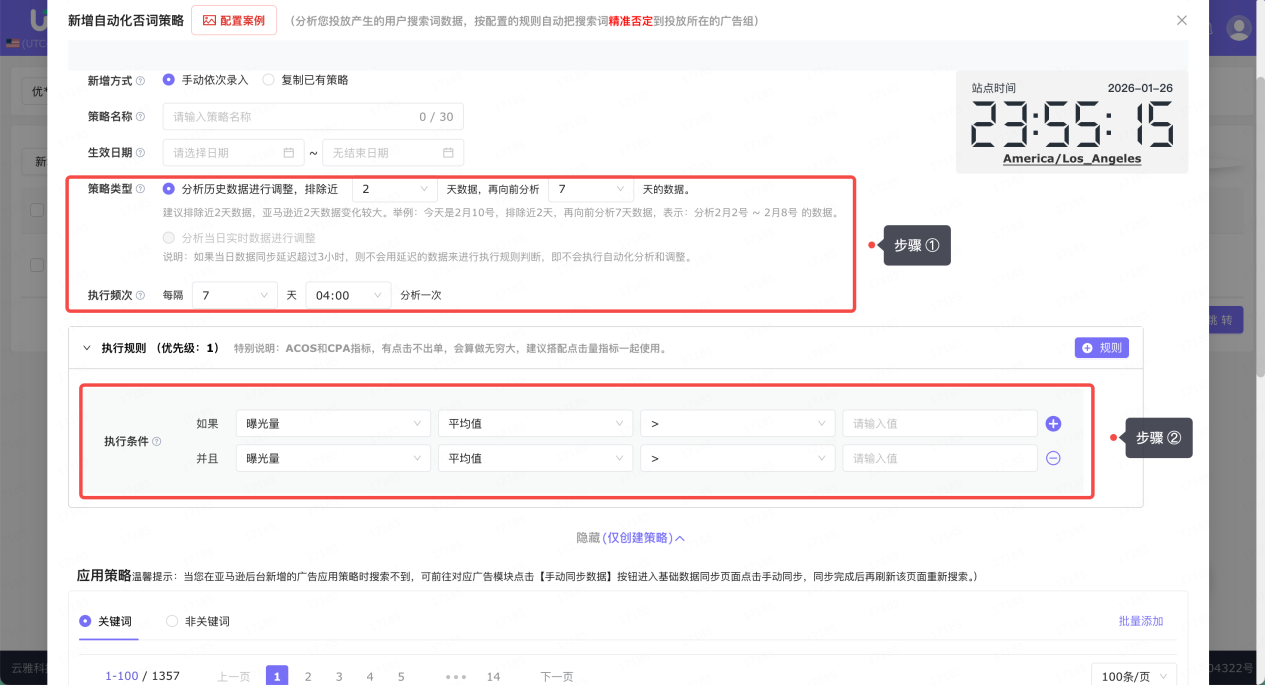The width and height of the screenshot is (1265, 685).
Task: Open the user avatar menu top right
Action: (x=1238, y=28)
